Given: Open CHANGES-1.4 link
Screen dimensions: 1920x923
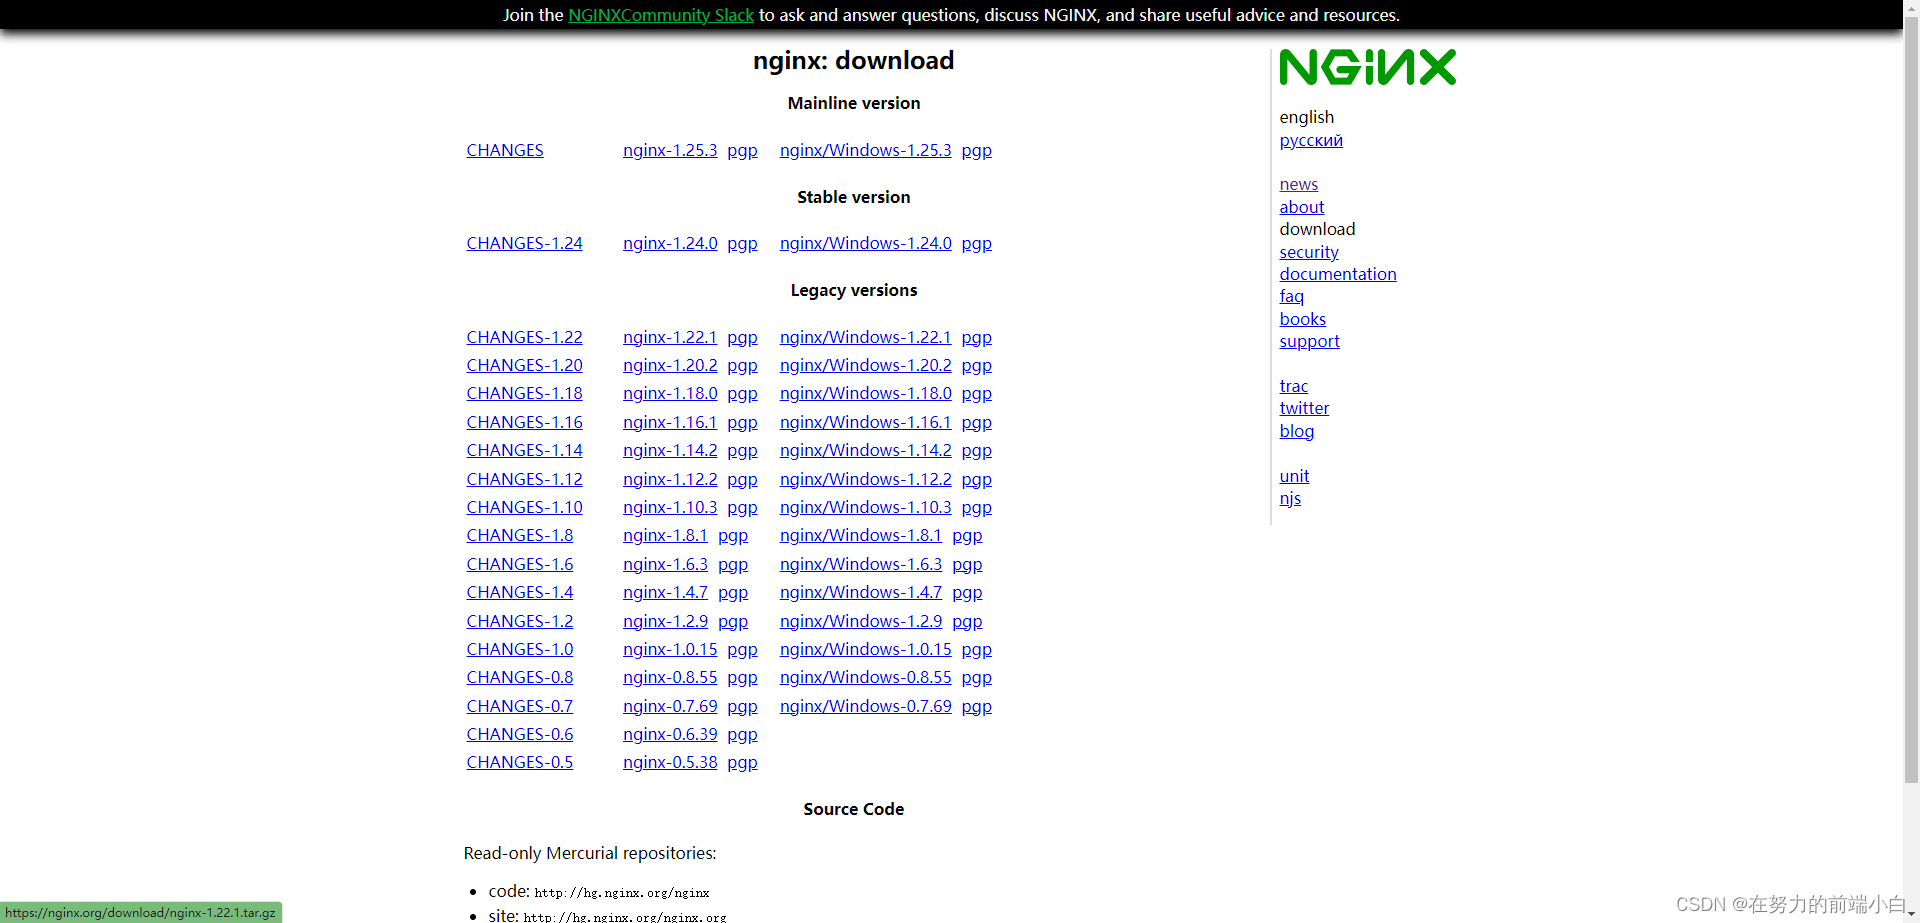Looking at the screenshot, I should 520,592.
